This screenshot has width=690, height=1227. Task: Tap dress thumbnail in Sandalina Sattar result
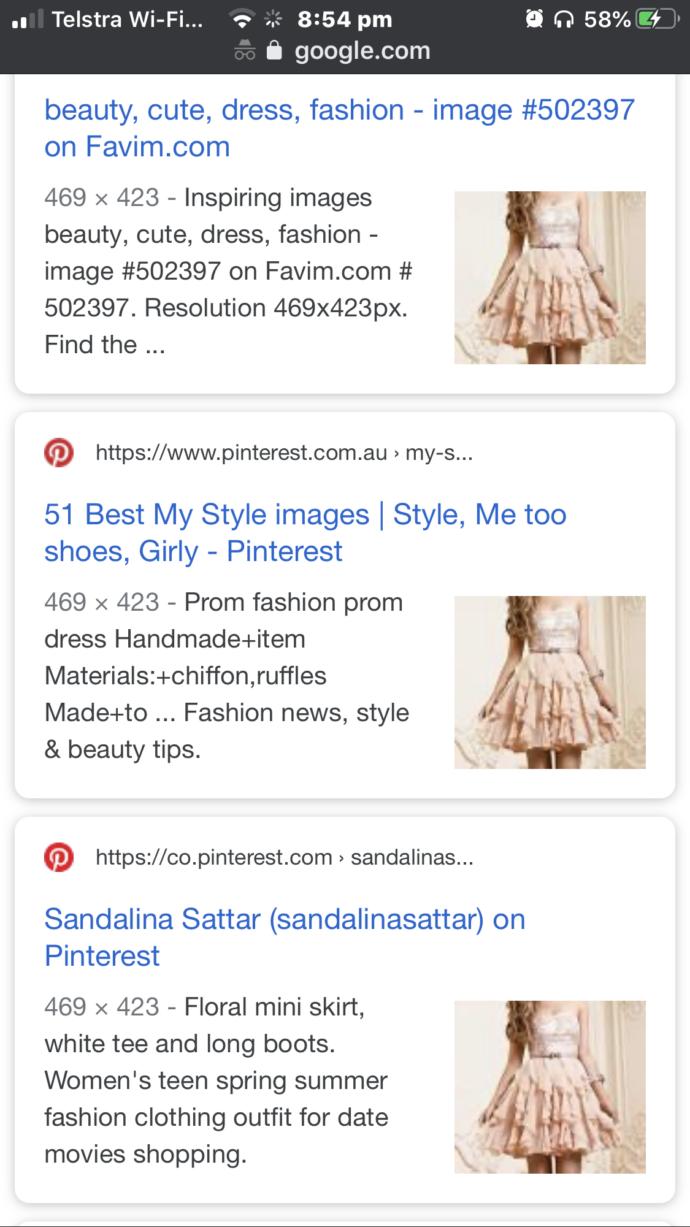click(x=550, y=1086)
